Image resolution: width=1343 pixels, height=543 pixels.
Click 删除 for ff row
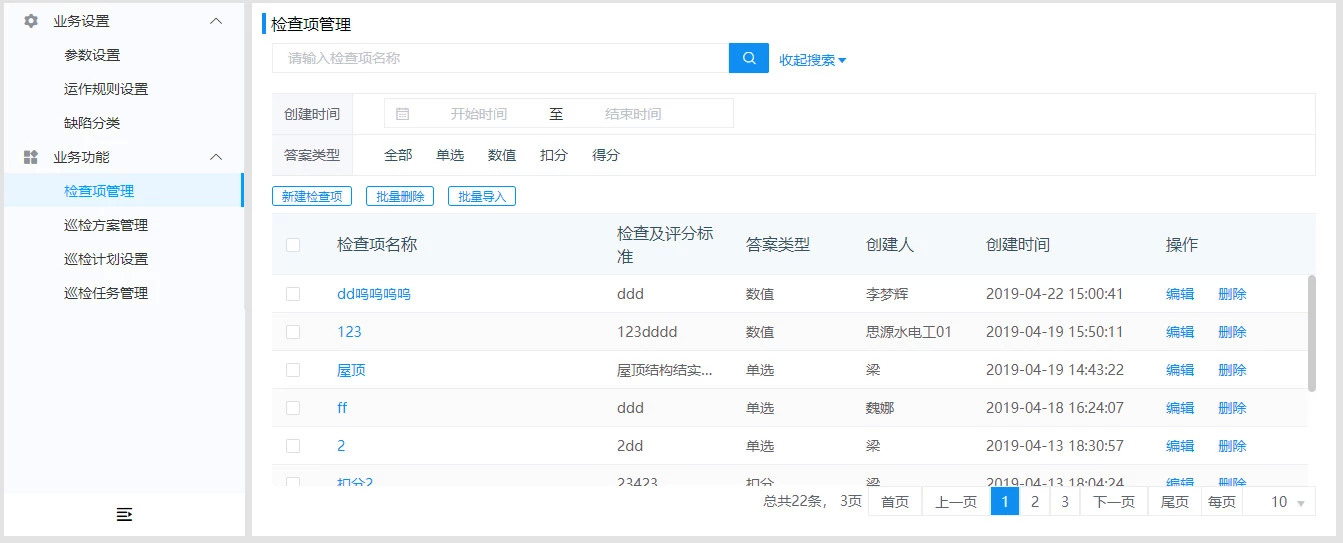[1232, 408]
